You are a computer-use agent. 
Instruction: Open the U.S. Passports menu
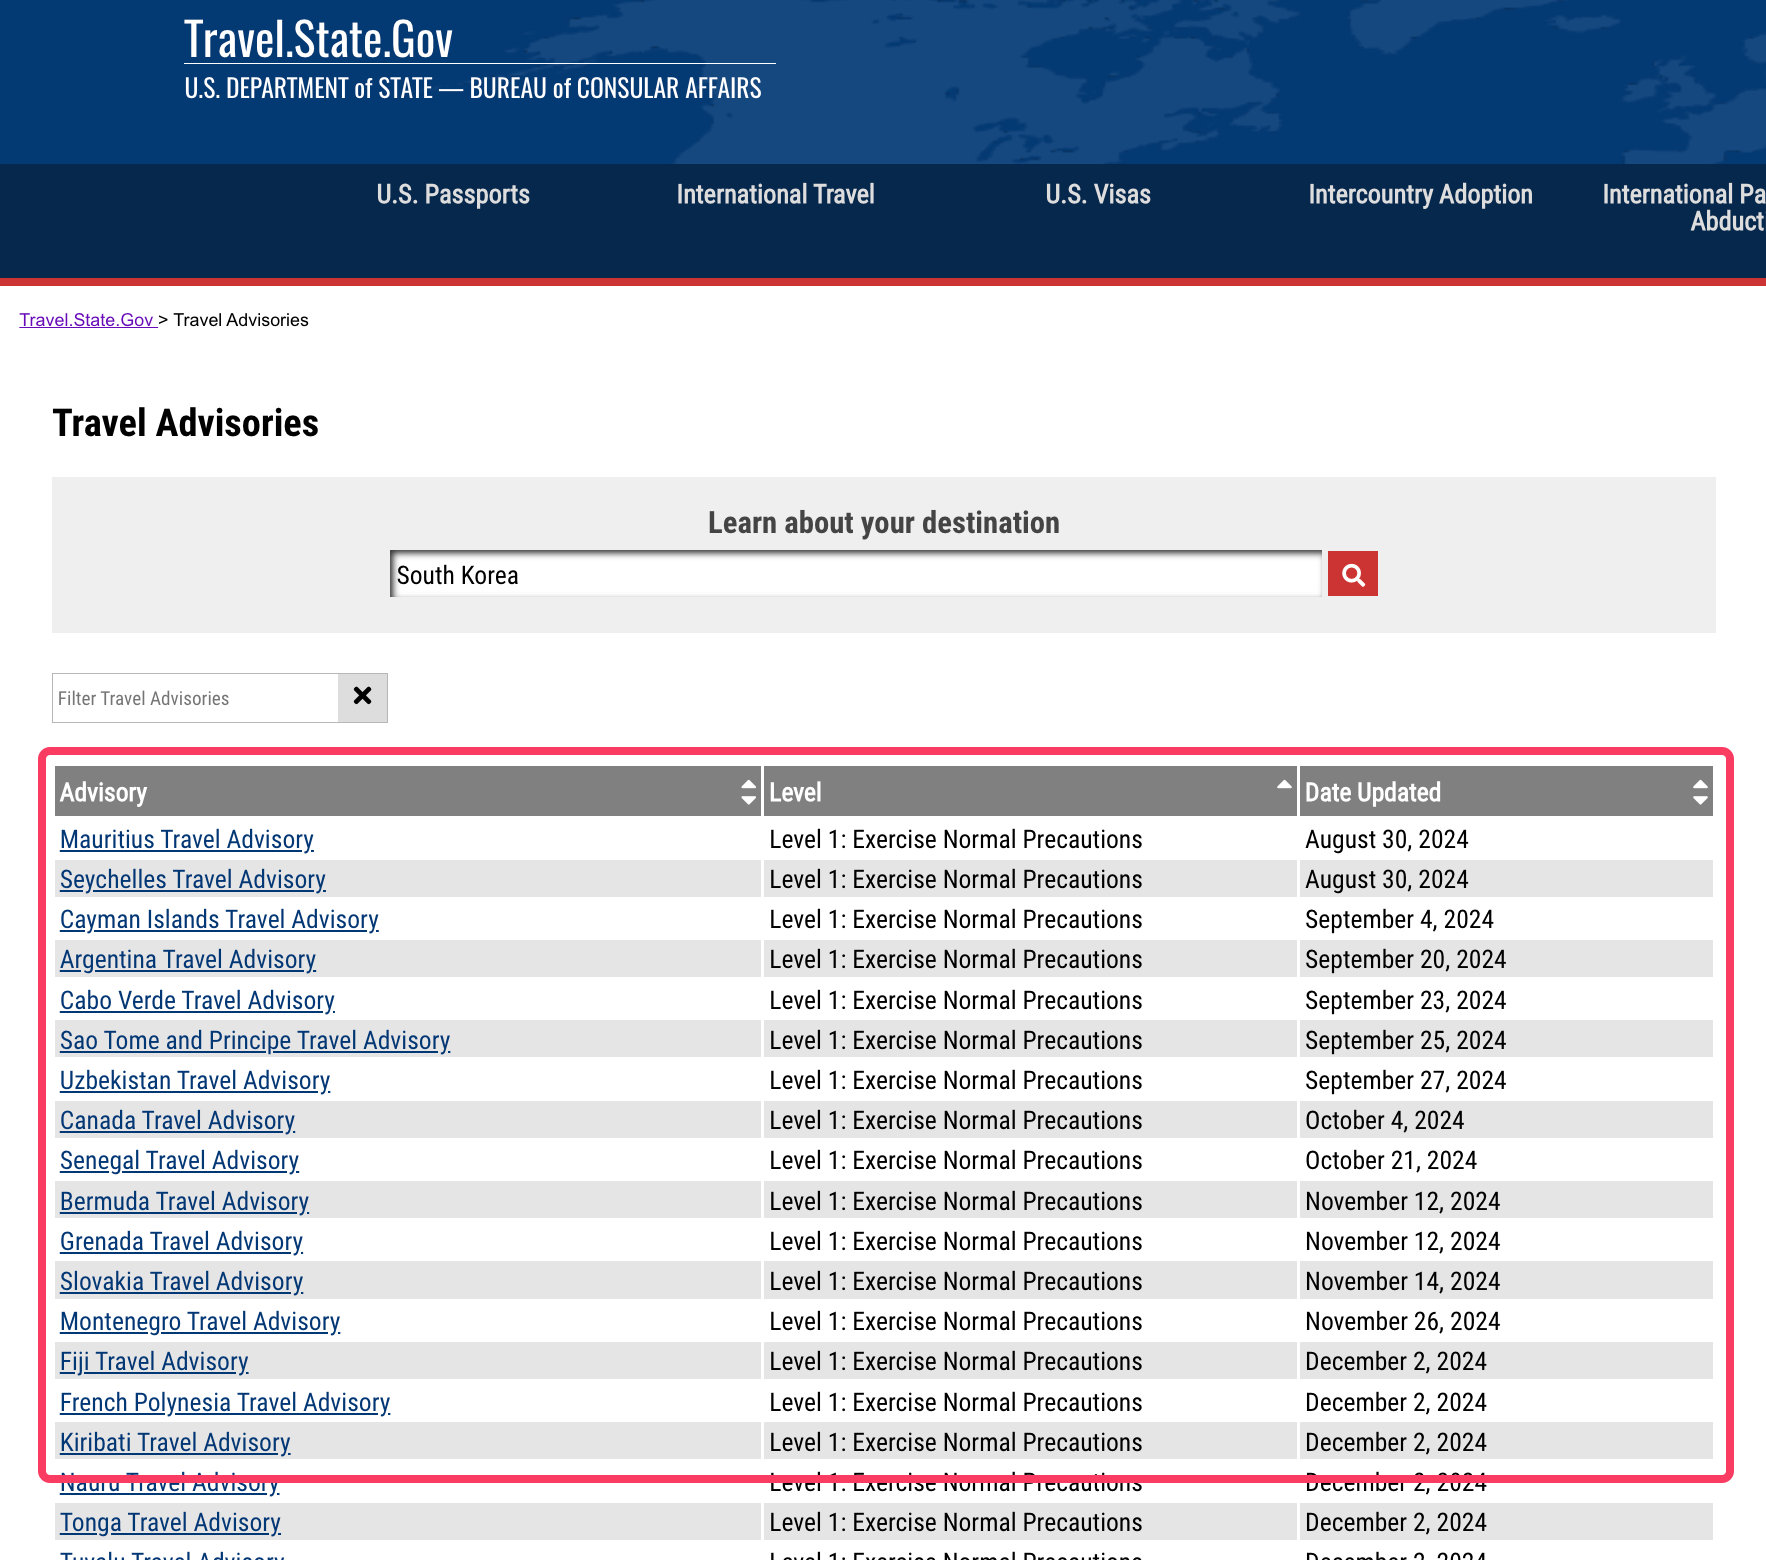click(x=453, y=194)
